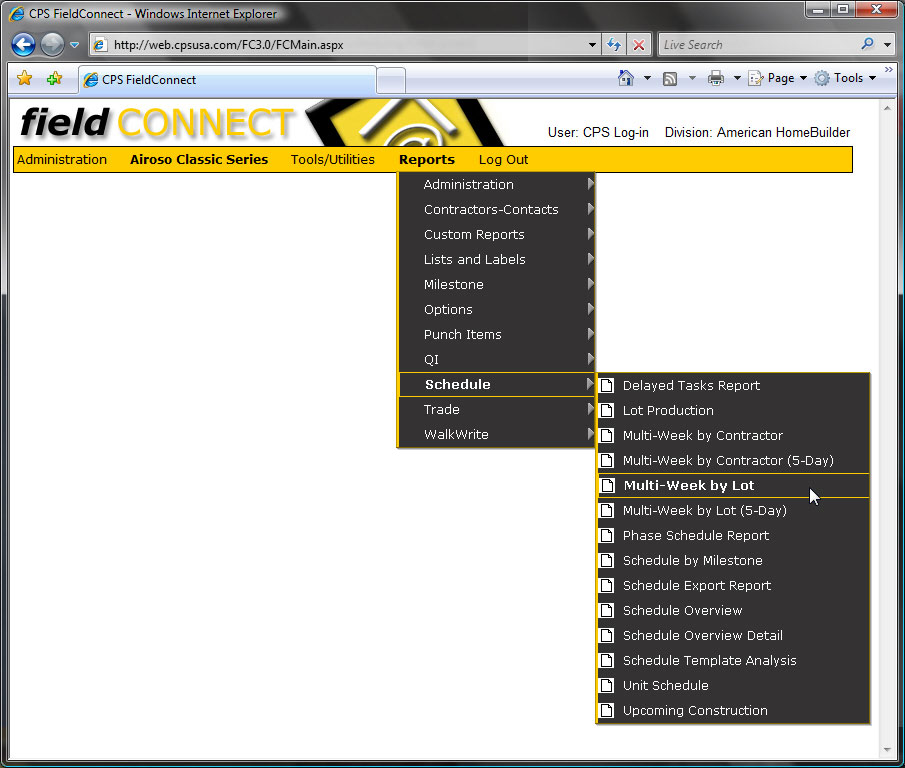Click the RSS feeds icon
Screen dimensions: 905x768
(x=670, y=78)
